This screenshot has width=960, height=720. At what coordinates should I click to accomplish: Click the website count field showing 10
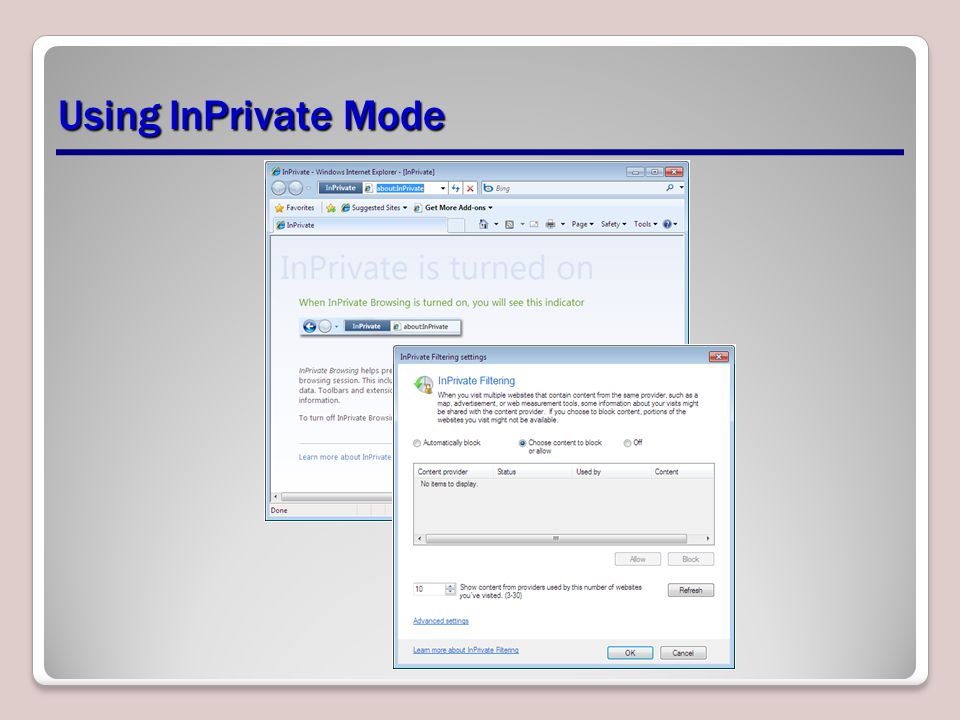[429, 589]
